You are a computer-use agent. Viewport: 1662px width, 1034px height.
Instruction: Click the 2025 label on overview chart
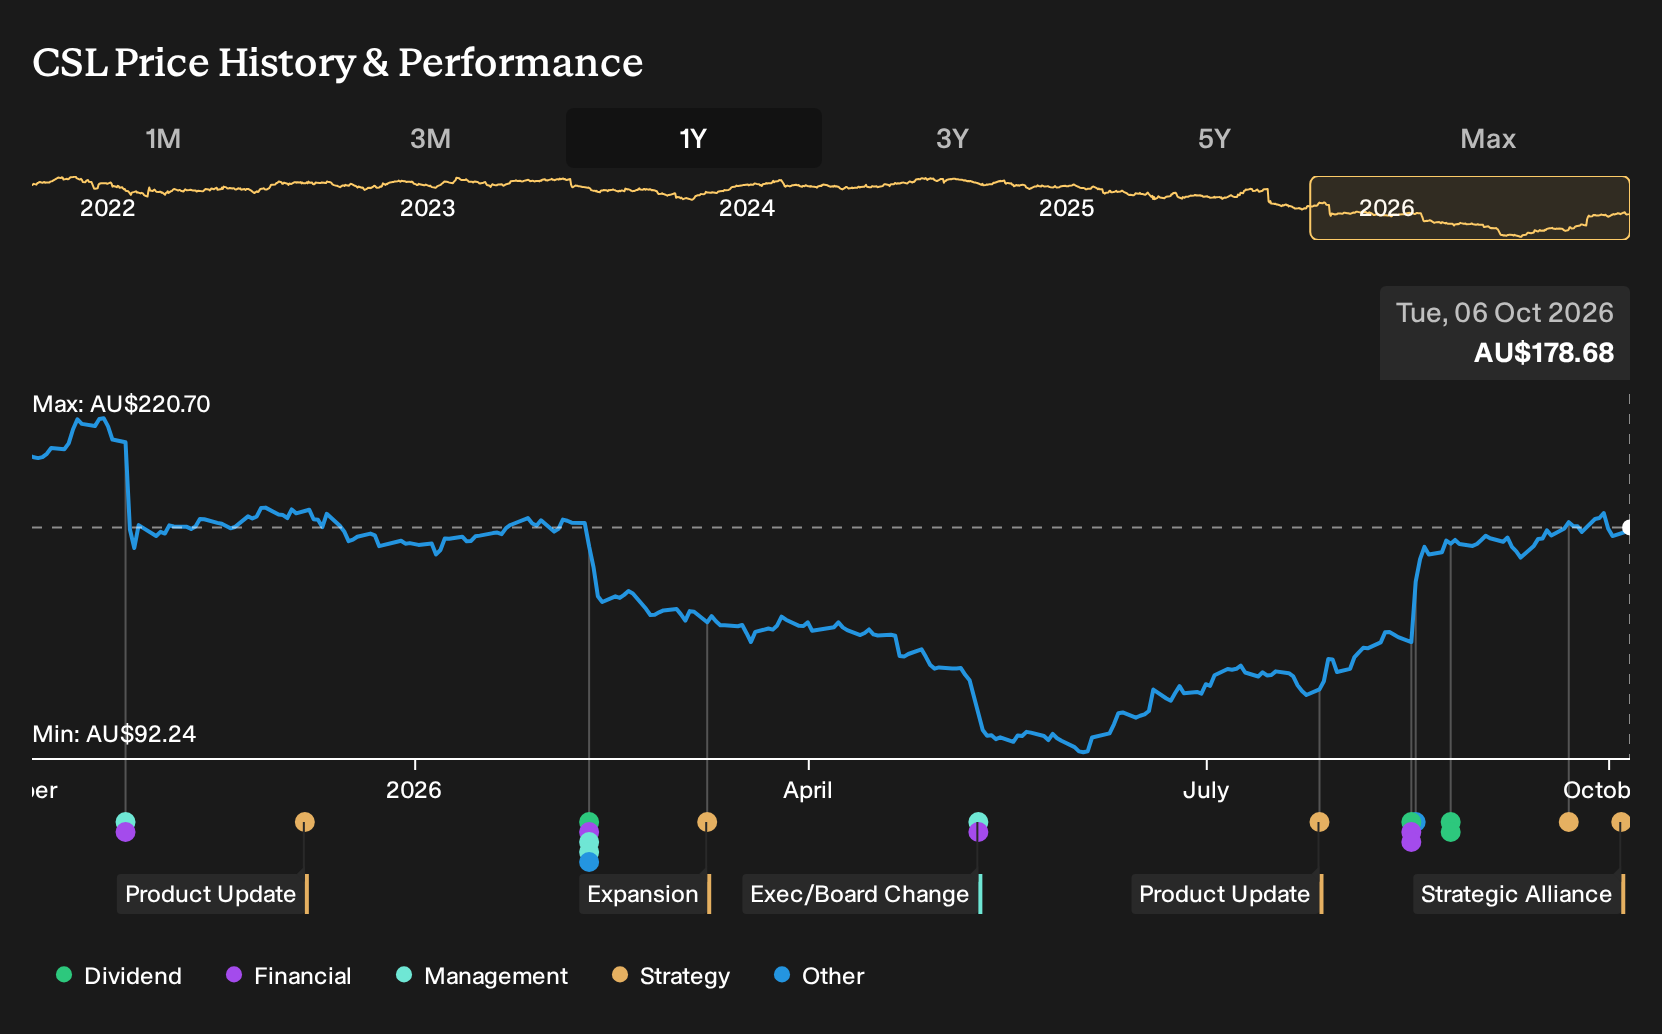1067,208
